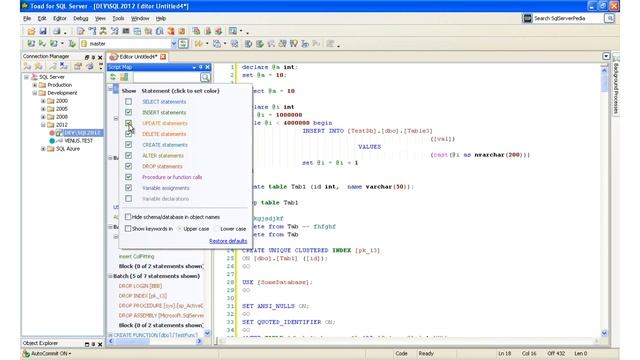Image resolution: width=640 pixels, height=360 pixels.
Task: Collapse the SQL Server tree node
Action: 27,77
